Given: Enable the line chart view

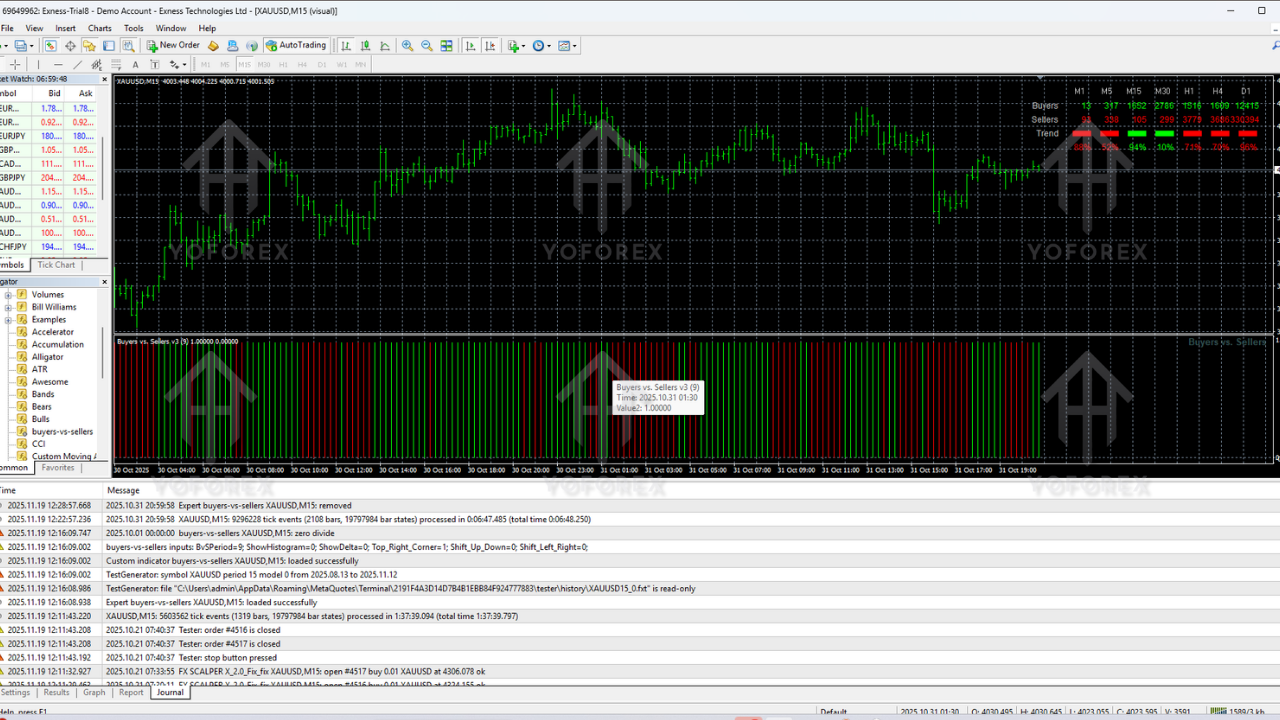Looking at the screenshot, I should pyautogui.click(x=384, y=45).
